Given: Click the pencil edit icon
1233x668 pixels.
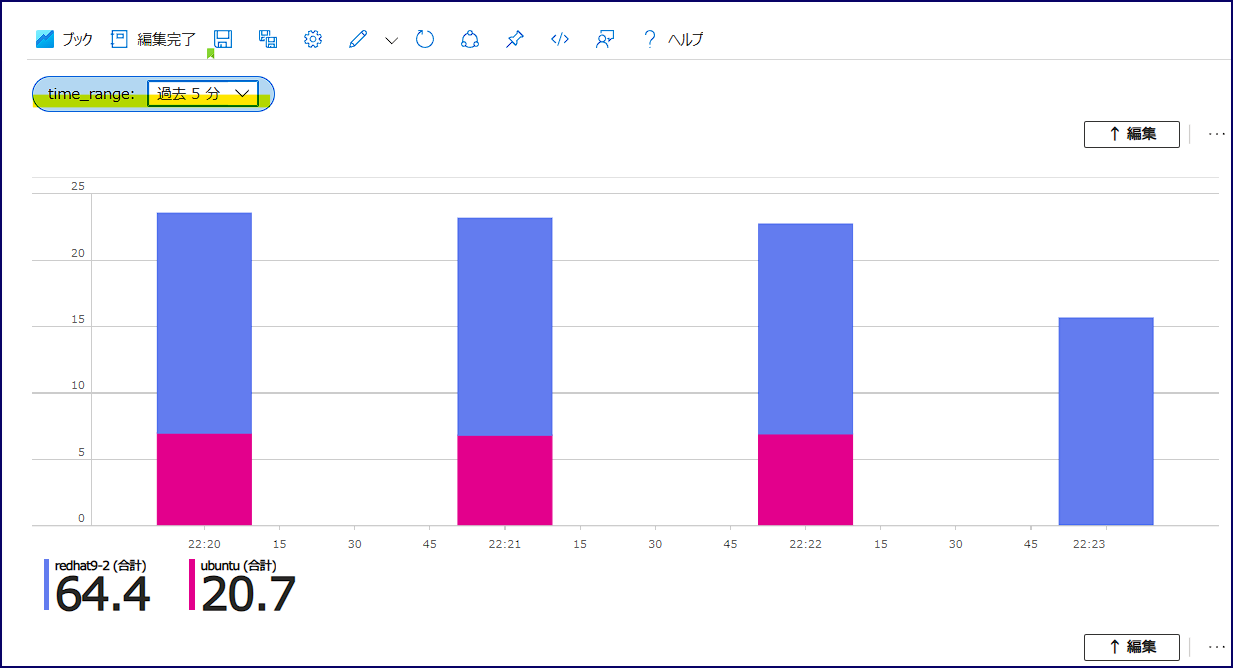Looking at the screenshot, I should 358,39.
